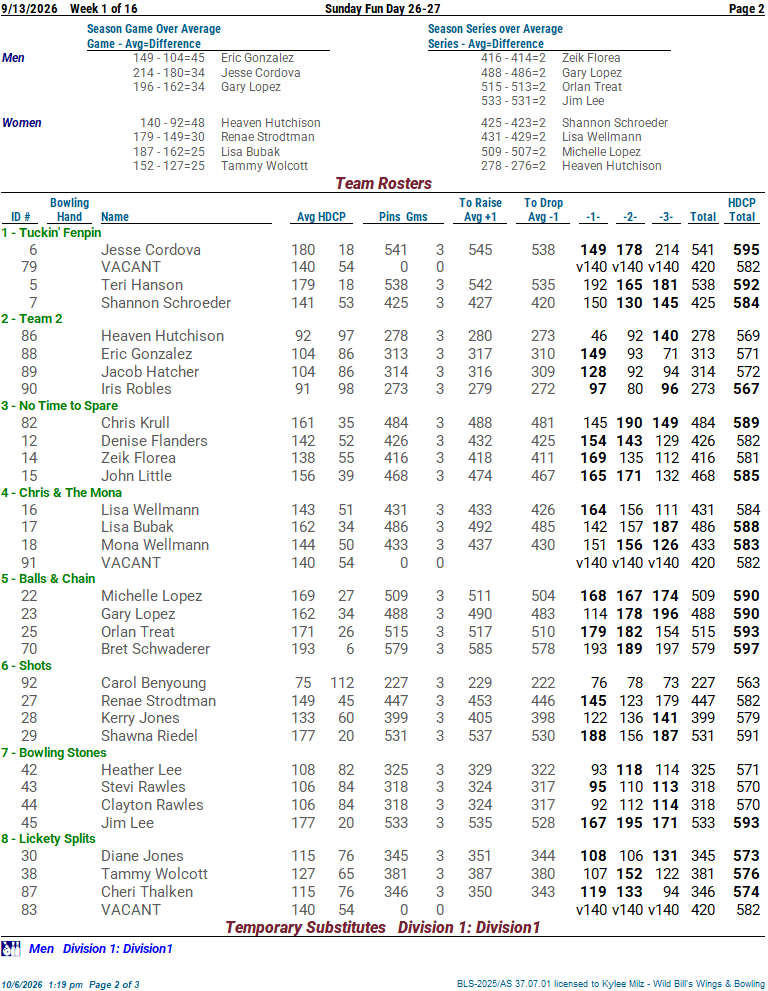
Task: Click '140 - 92=48' women's game difference
Action: [x=173, y=123]
